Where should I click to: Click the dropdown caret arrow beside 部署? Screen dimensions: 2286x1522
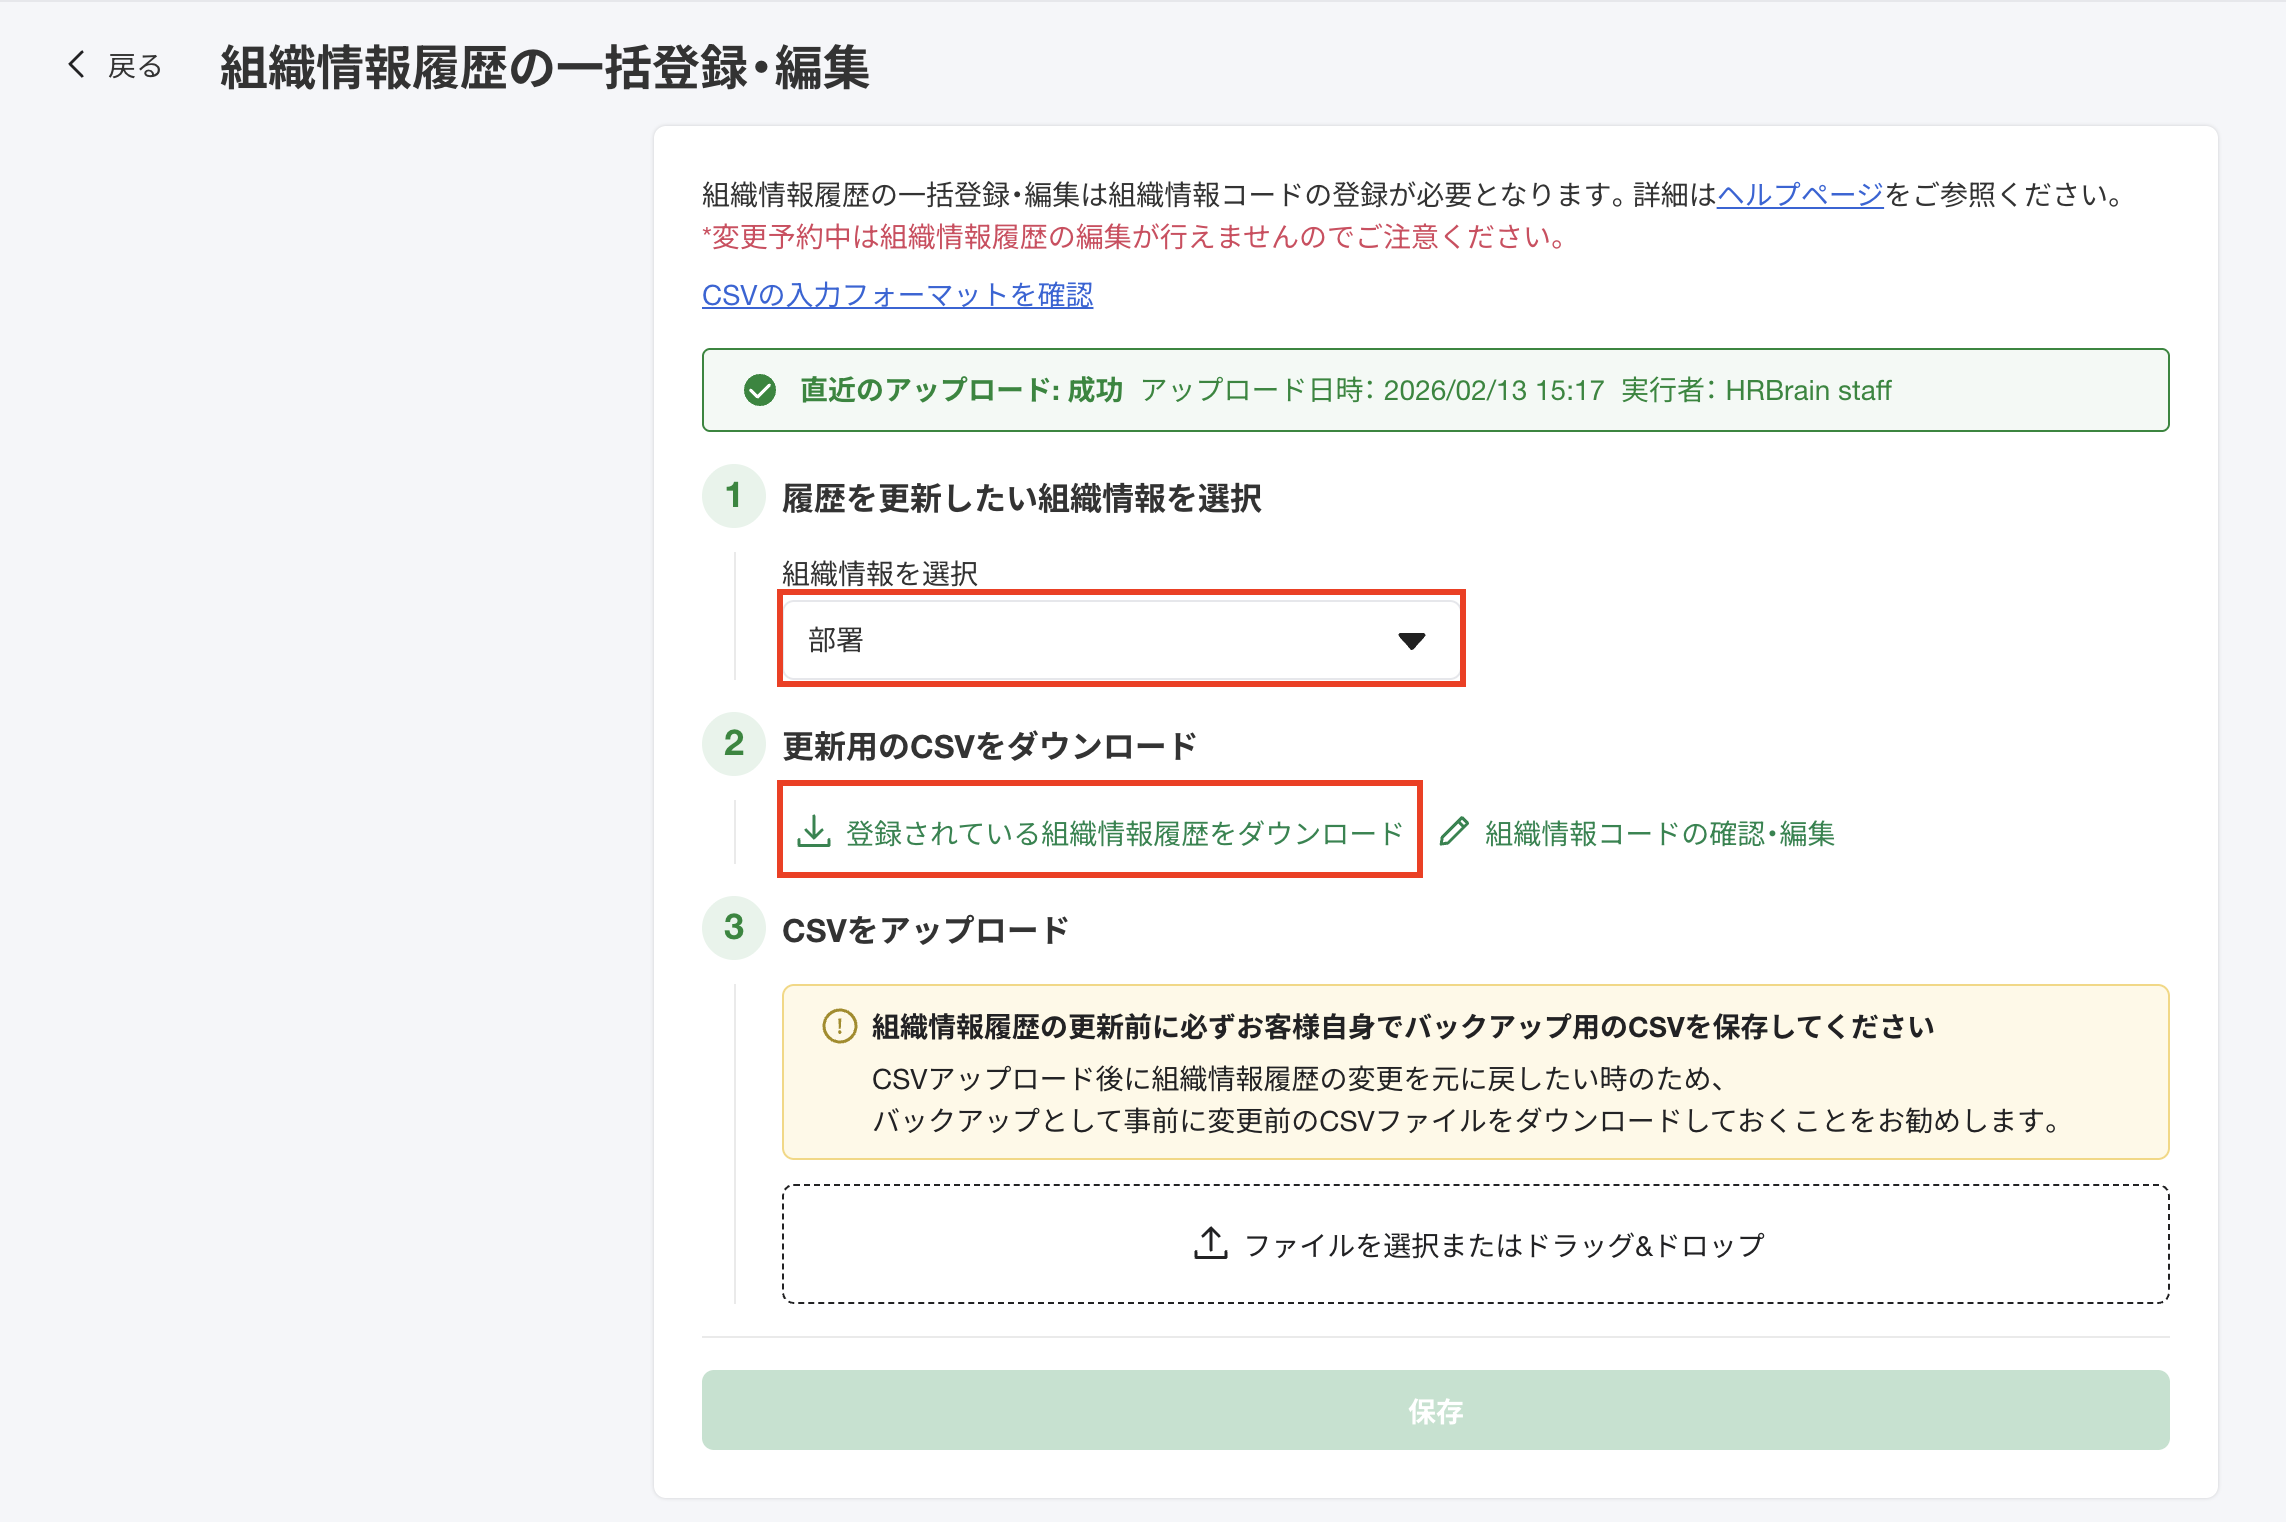[x=1411, y=641]
